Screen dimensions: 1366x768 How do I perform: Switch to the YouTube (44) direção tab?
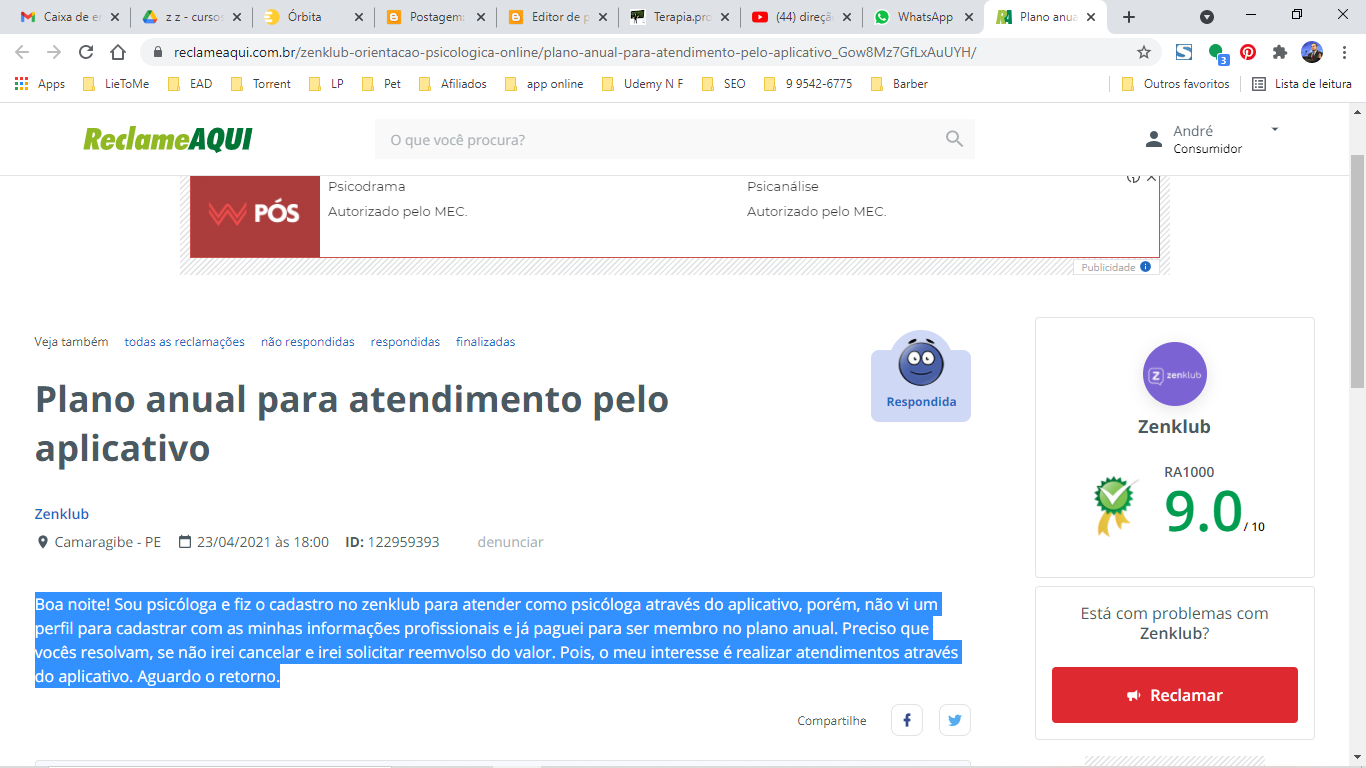tap(800, 17)
